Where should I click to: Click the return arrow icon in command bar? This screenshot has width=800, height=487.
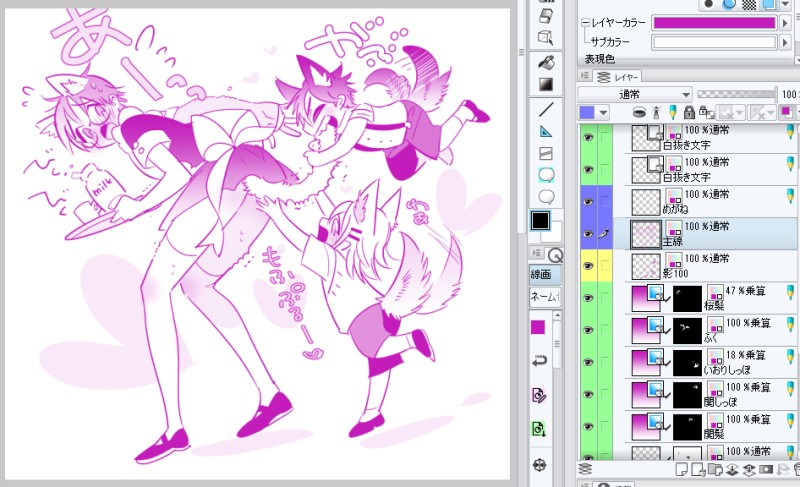pos(539,361)
